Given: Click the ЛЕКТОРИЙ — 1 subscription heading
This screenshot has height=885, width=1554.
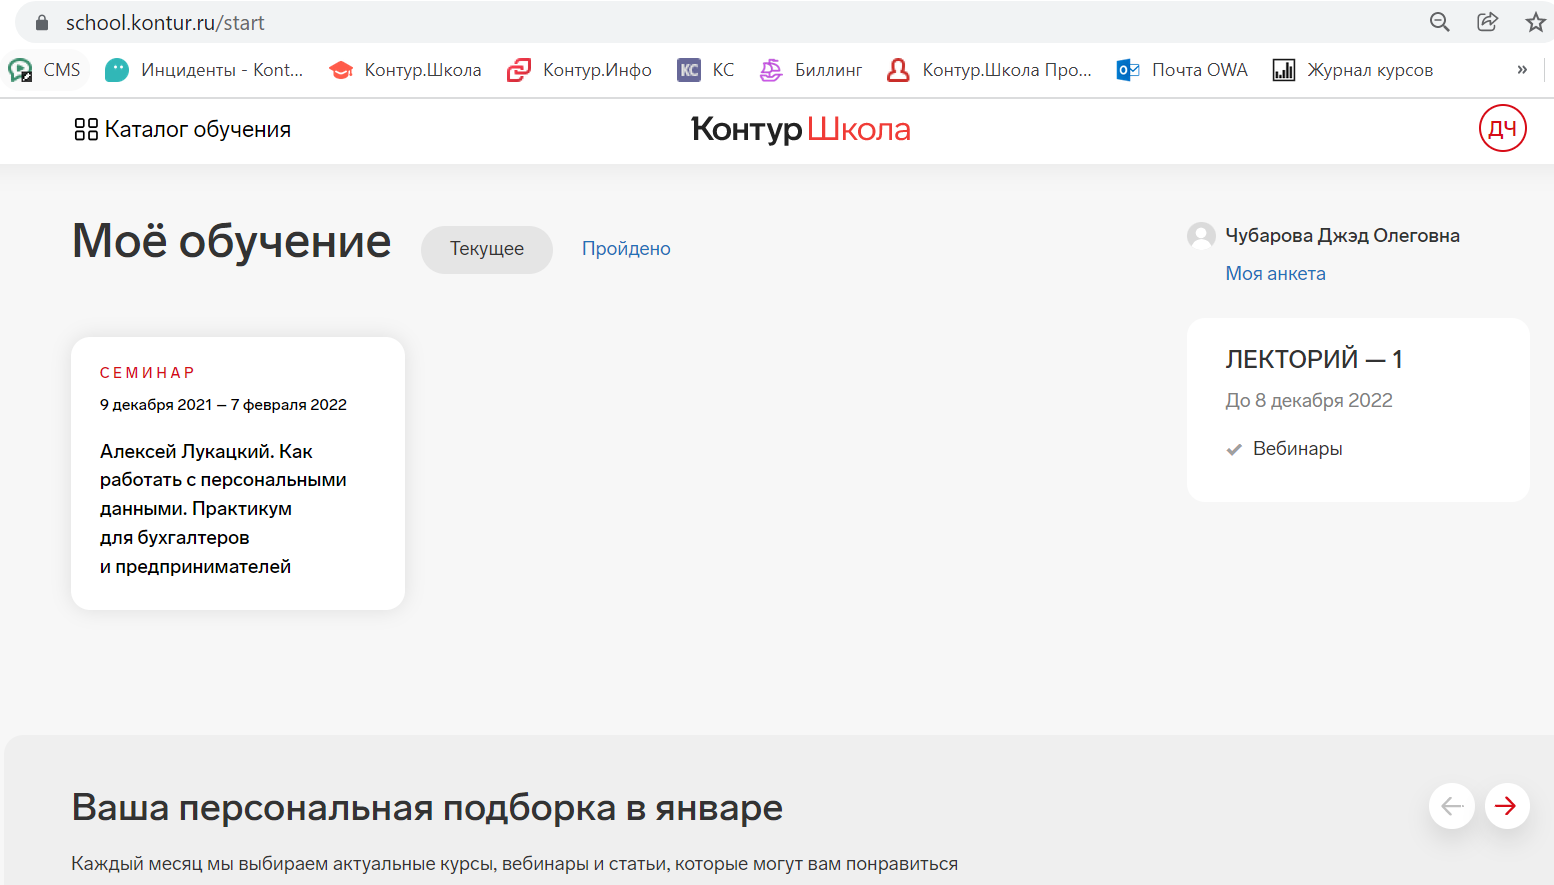Looking at the screenshot, I should click(x=1314, y=359).
